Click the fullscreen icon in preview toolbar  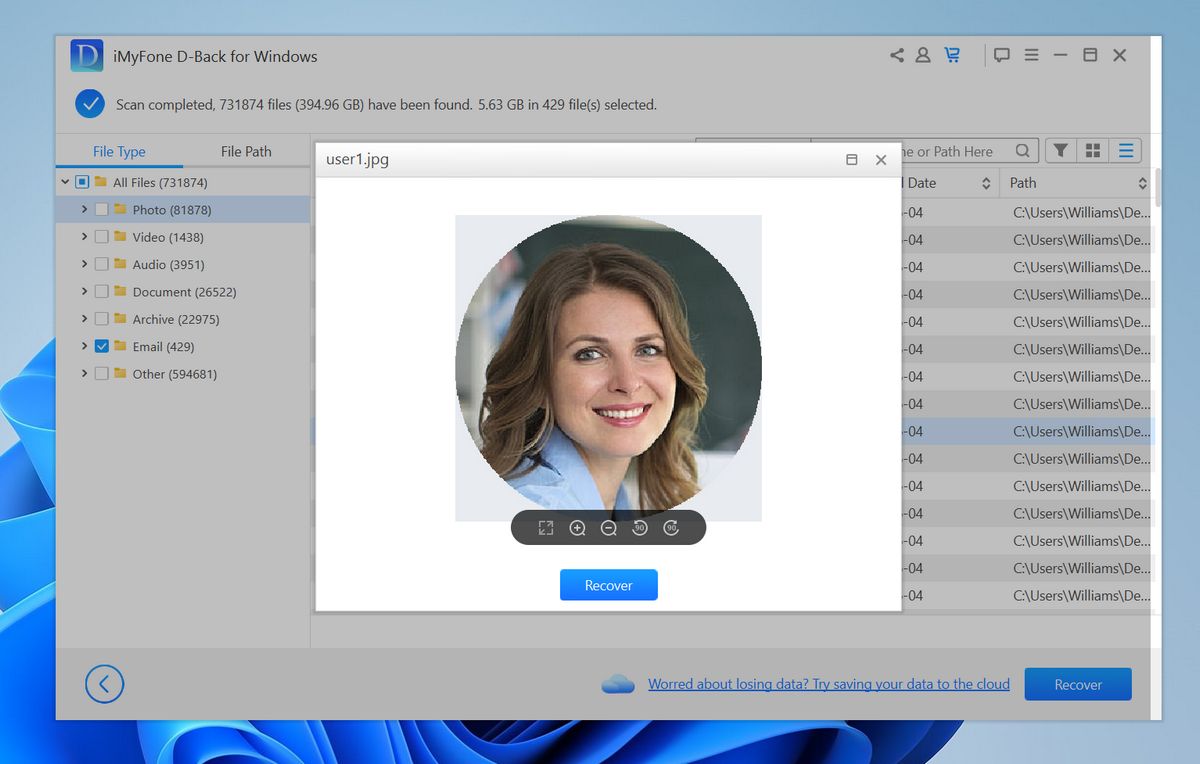[x=546, y=528]
